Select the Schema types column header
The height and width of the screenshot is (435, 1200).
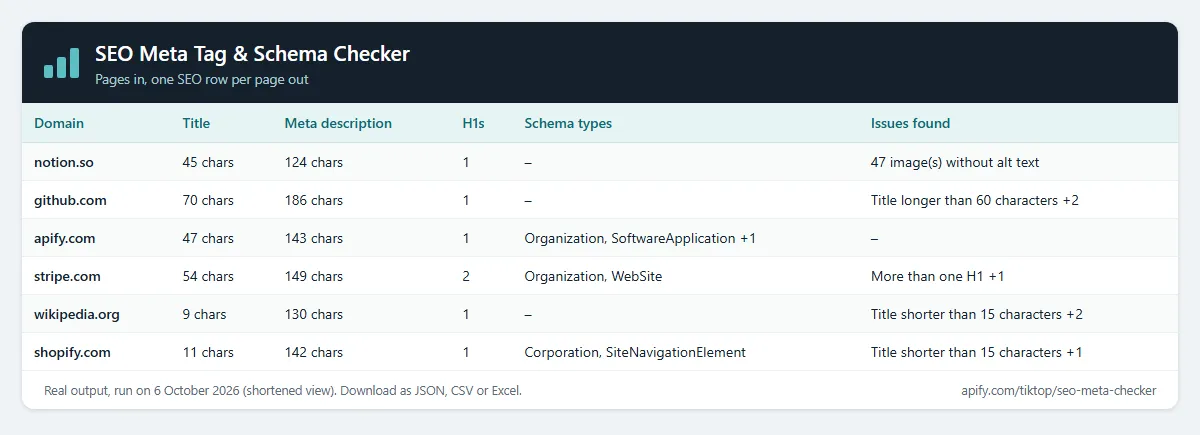[x=568, y=124]
